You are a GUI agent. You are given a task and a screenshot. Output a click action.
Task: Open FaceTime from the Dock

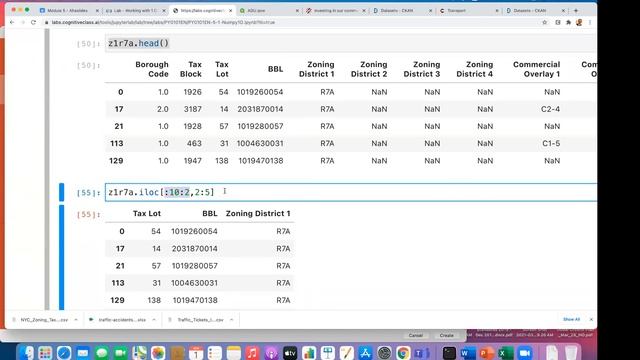tap(120, 353)
